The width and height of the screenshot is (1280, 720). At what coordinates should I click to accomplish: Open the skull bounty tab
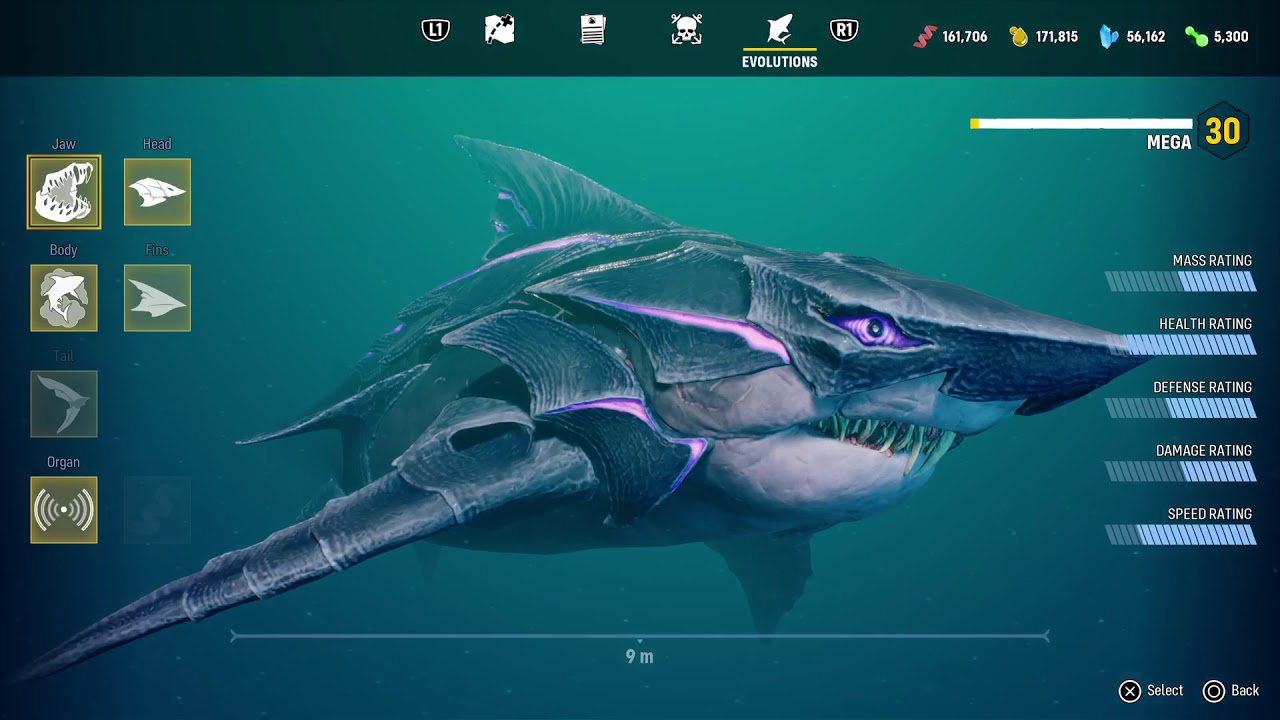686,30
